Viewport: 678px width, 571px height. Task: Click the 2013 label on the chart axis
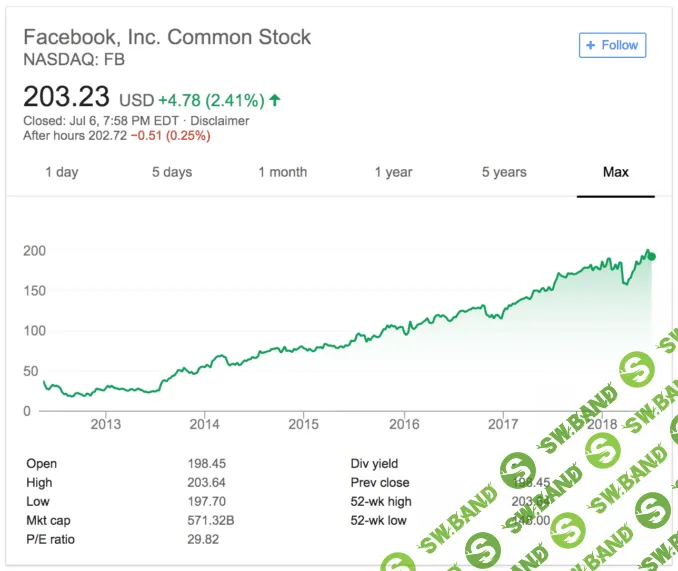(105, 424)
